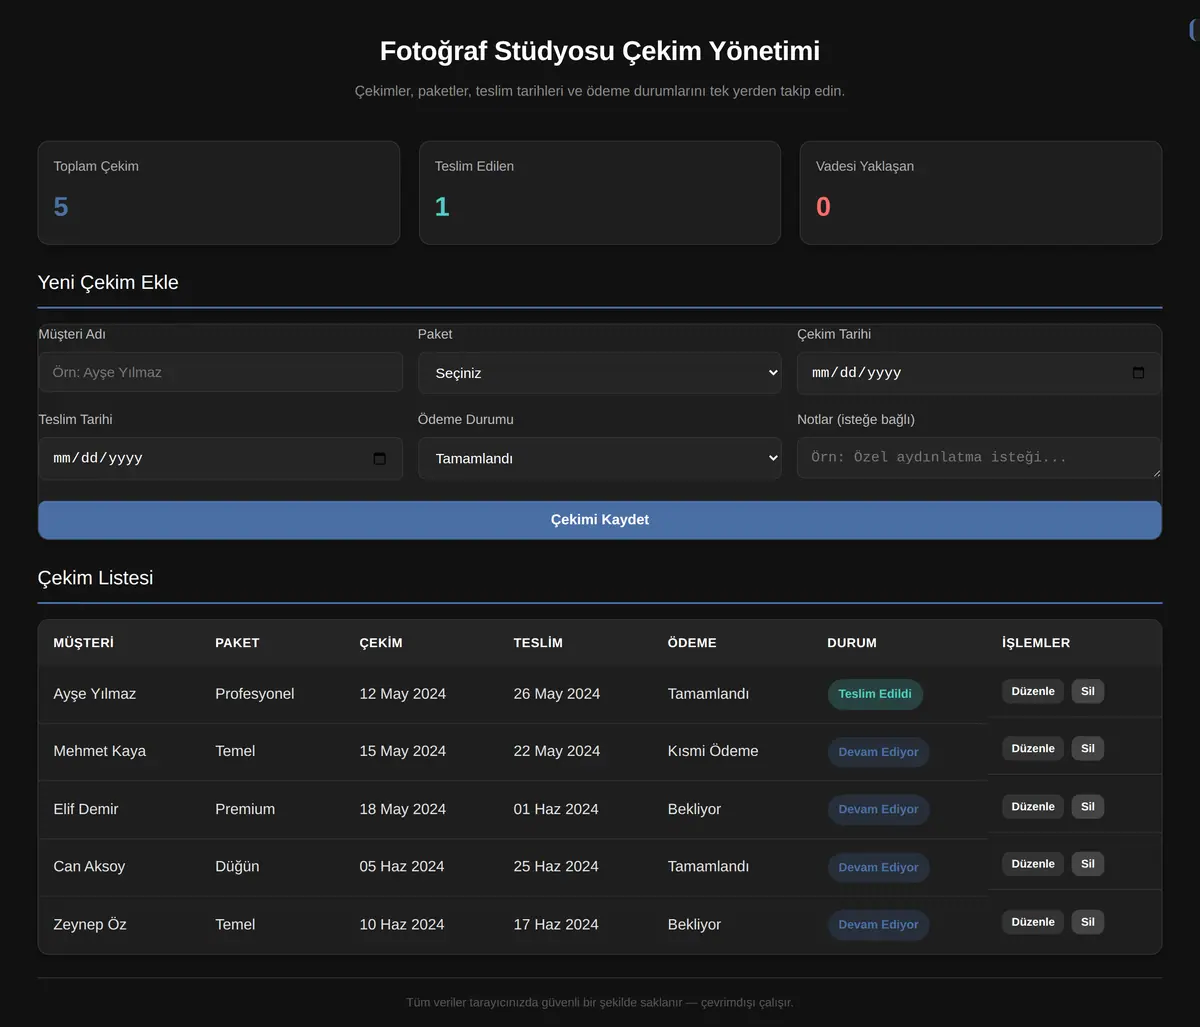Click the Kısmi Ödeme payment cell

point(713,751)
